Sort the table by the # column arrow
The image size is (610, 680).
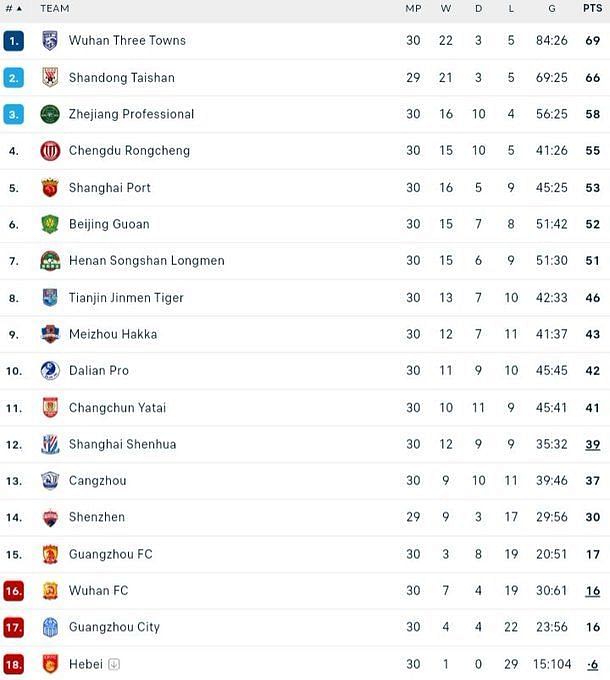click(19, 9)
